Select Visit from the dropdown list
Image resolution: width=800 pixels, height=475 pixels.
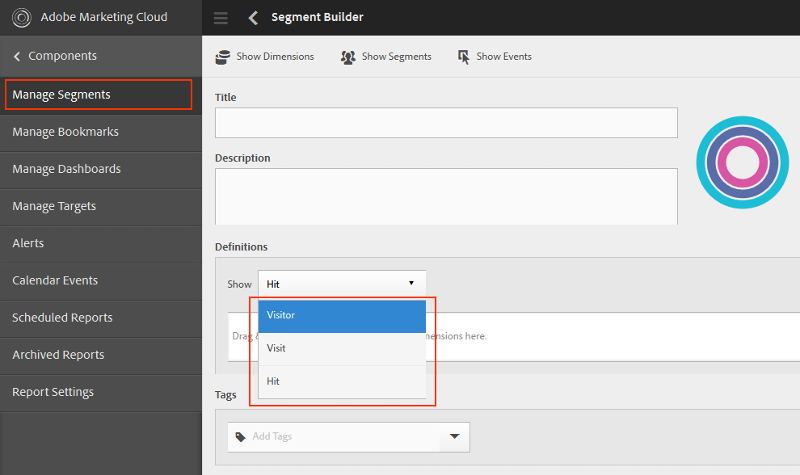[342, 348]
